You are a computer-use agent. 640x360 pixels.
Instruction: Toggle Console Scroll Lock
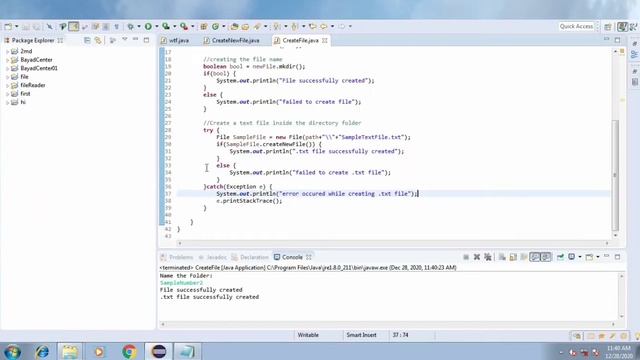click(513, 257)
